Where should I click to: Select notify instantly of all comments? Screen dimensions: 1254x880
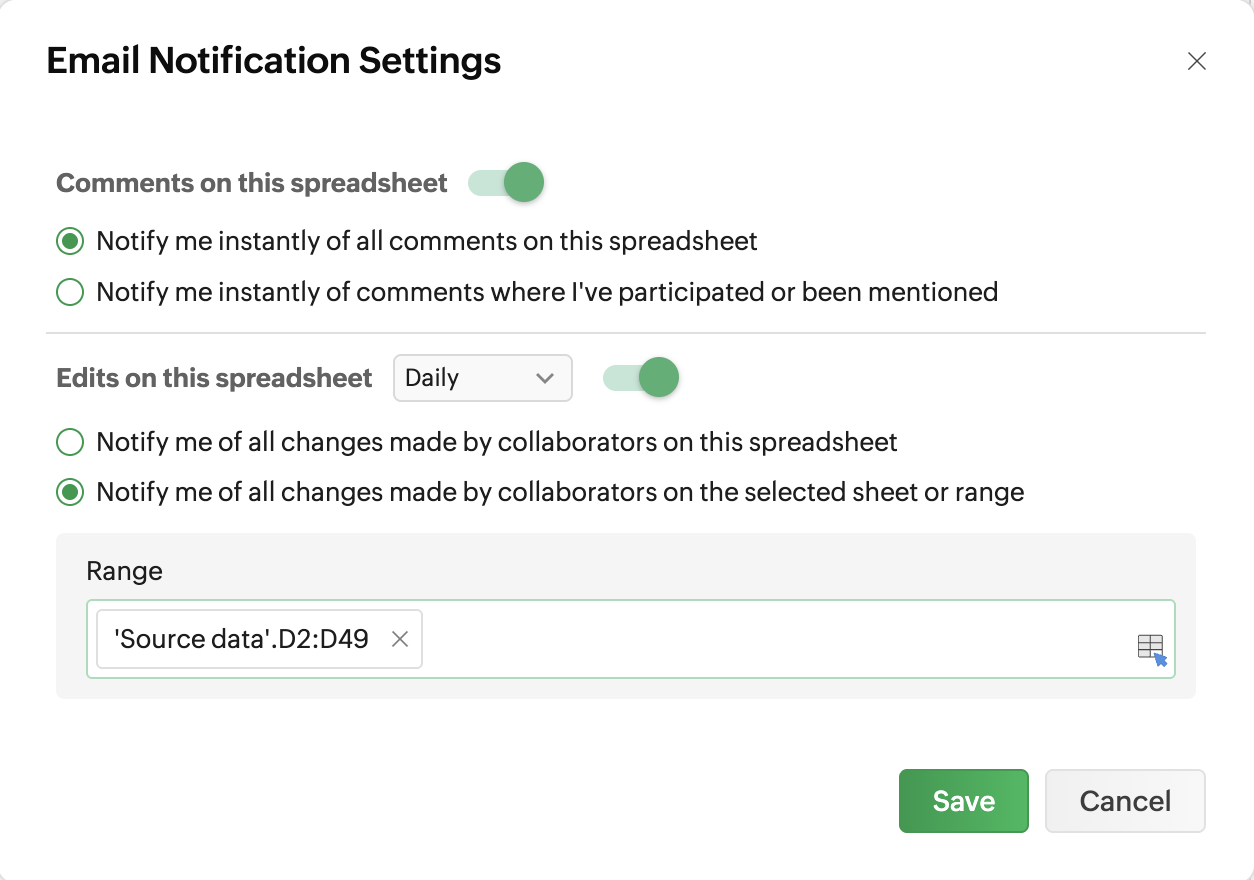click(x=70, y=241)
